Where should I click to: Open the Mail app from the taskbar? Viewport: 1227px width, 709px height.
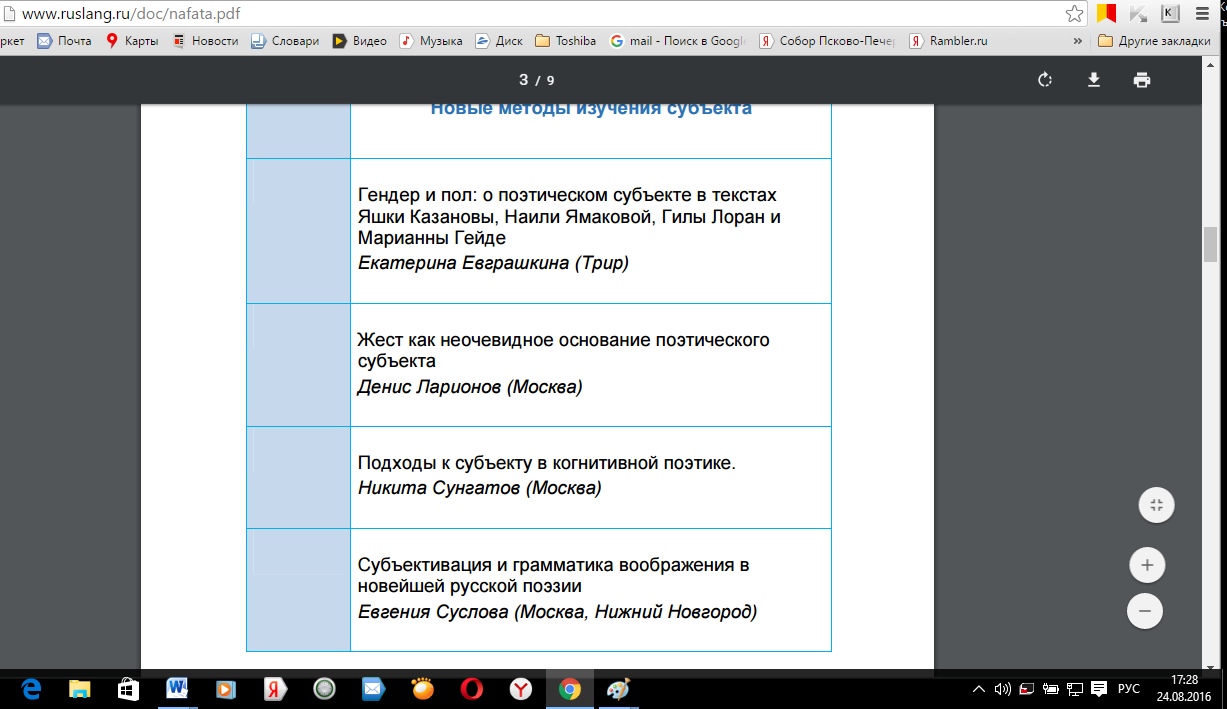coord(373,689)
